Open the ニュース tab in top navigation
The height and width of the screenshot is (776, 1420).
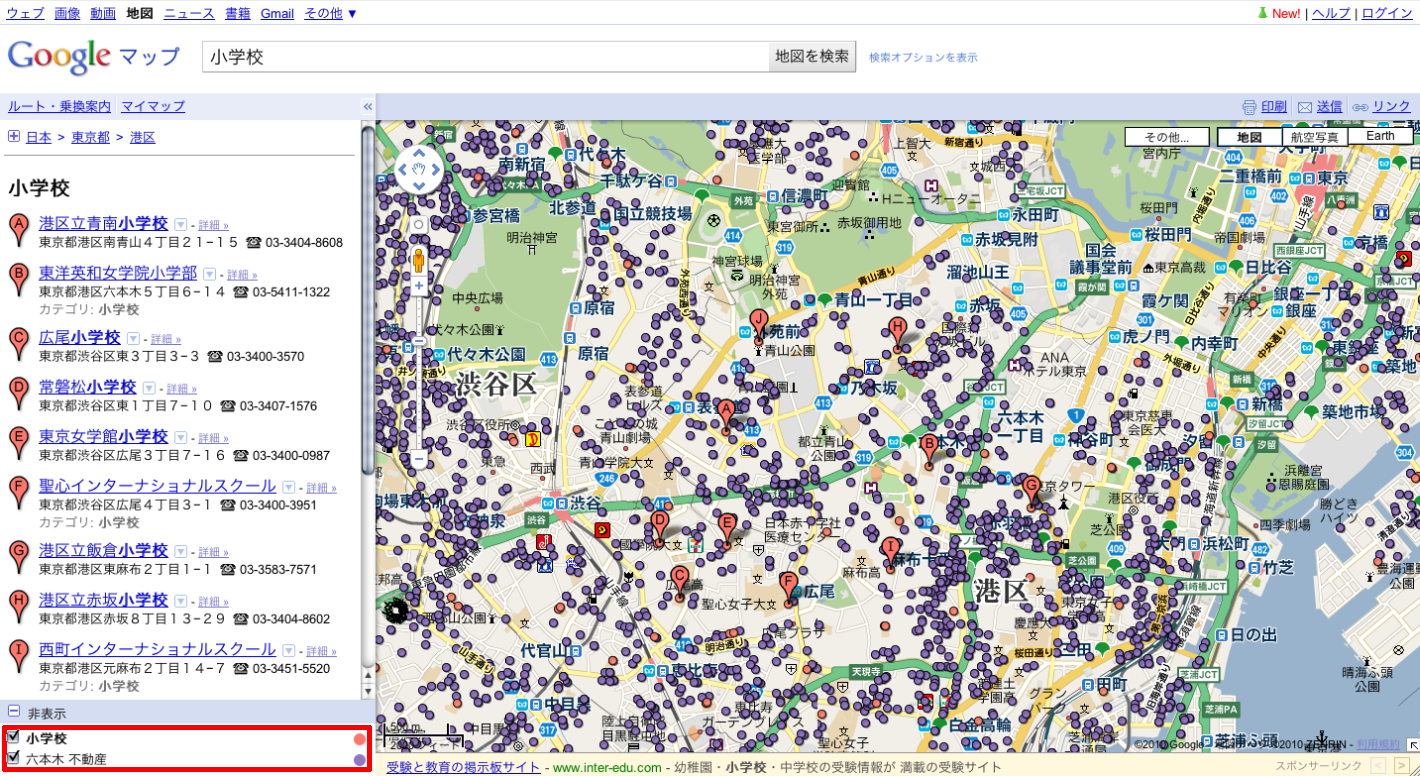189,13
